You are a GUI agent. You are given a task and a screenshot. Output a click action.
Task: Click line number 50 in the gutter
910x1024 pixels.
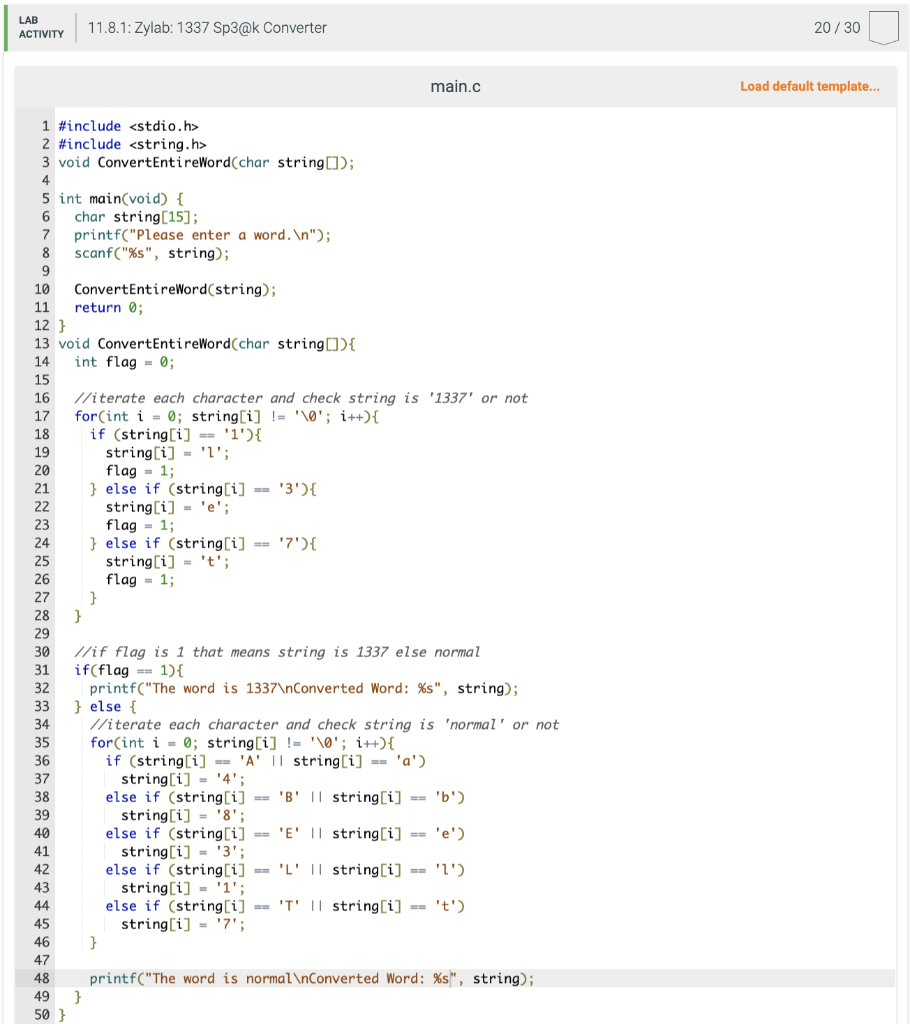pos(42,1015)
